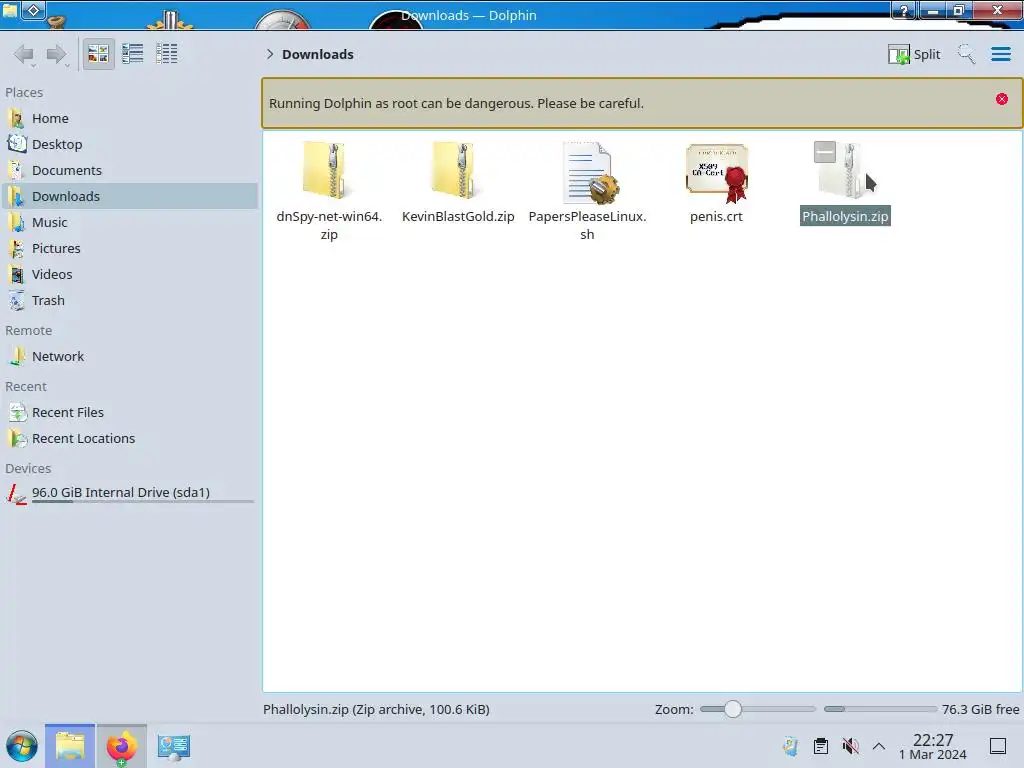Open Recent Locations
The width and height of the screenshot is (1024, 768).
coord(129,439)
